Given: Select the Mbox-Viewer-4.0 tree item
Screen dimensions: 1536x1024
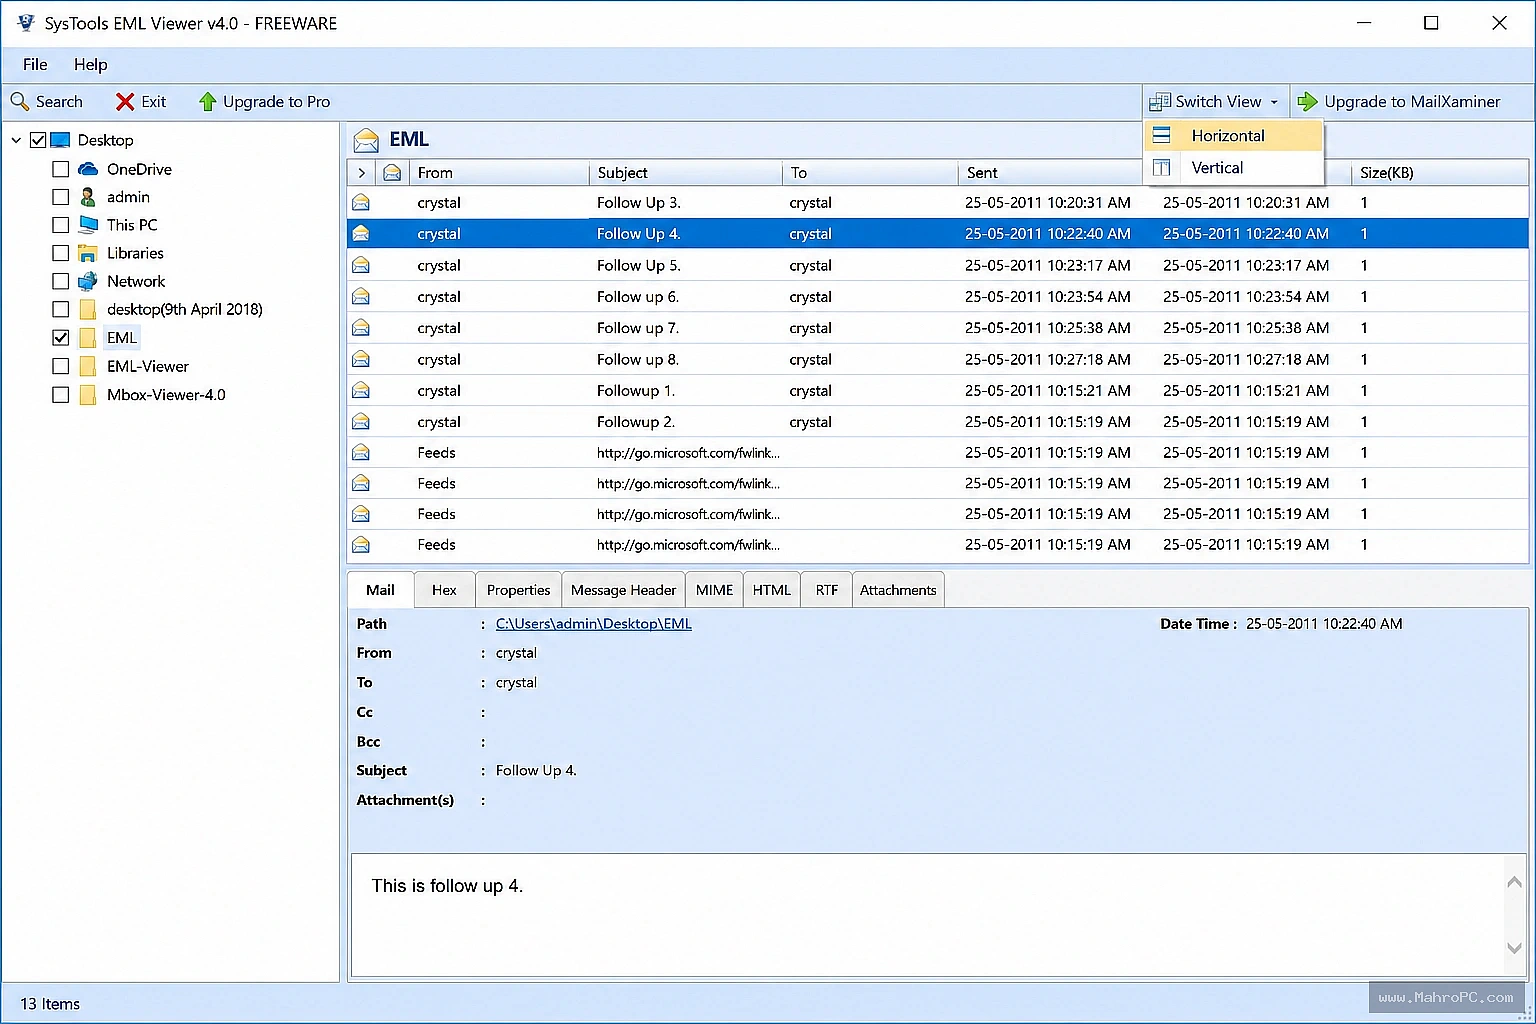Looking at the screenshot, I should pyautogui.click(x=166, y=395).
